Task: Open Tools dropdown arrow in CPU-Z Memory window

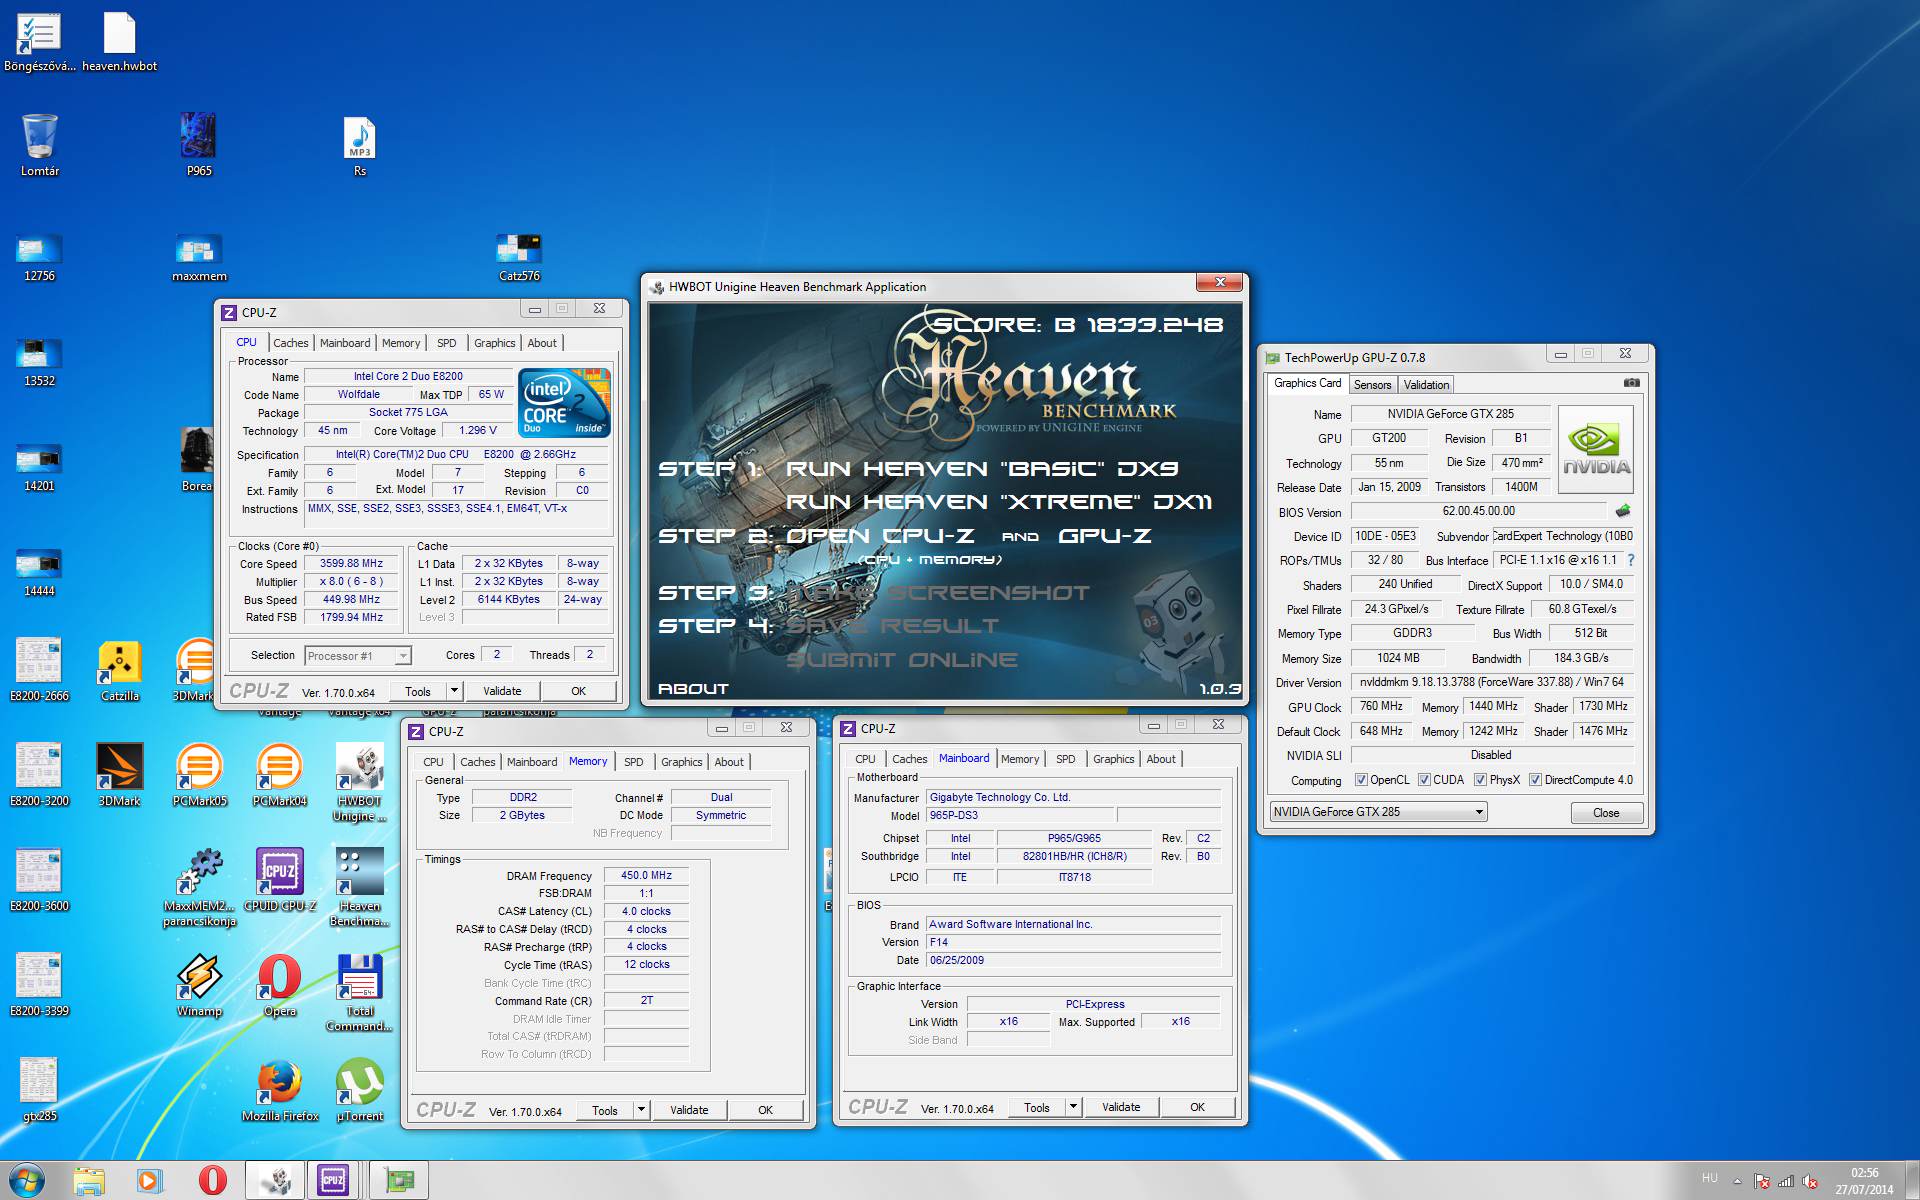Action: point(641,1110)
